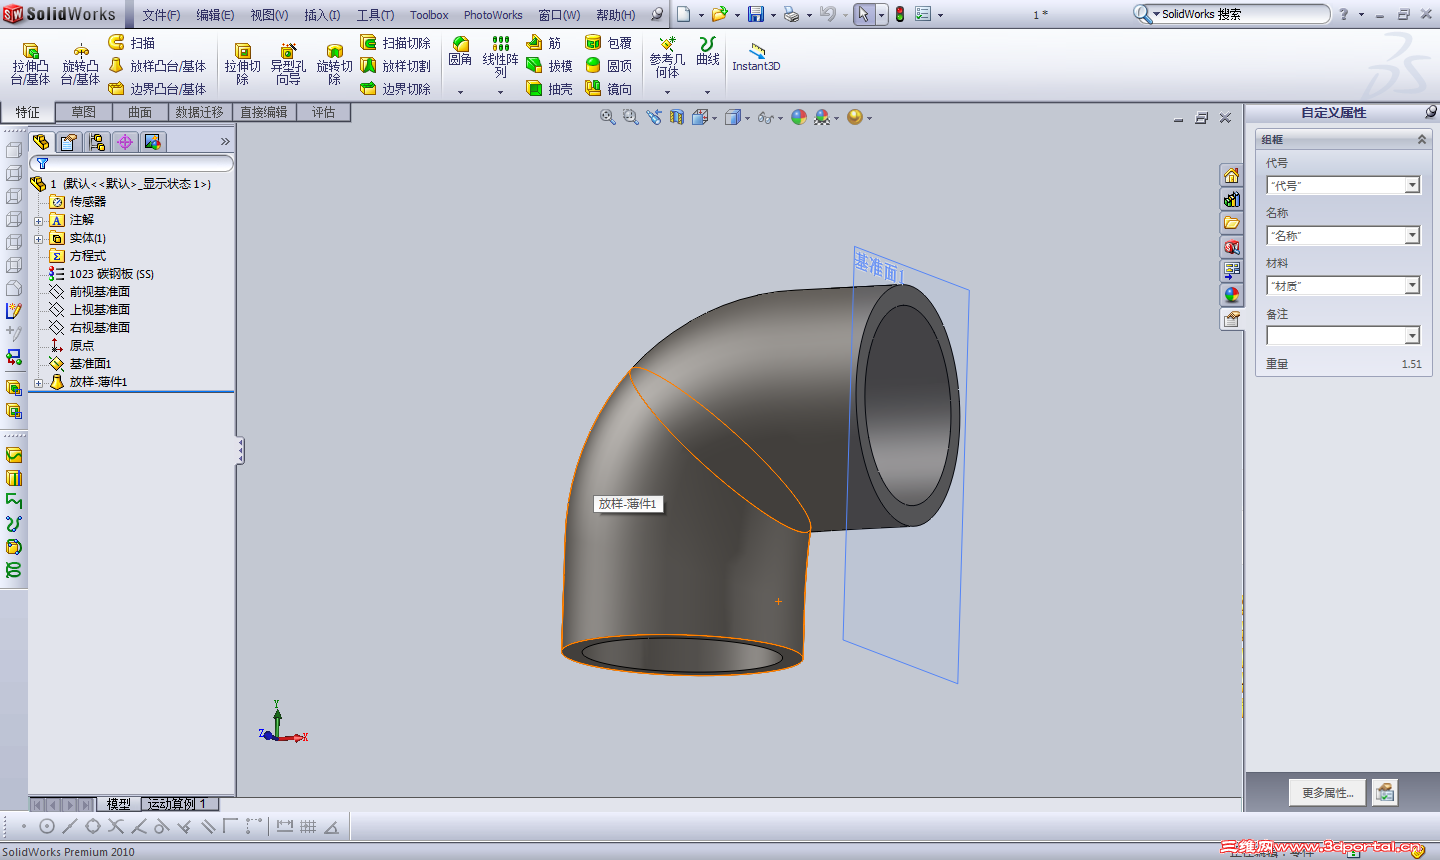Select 右视基准面 in the feature tree
1440x860 pixels.
pyautogui.click(x=99, y=328)
